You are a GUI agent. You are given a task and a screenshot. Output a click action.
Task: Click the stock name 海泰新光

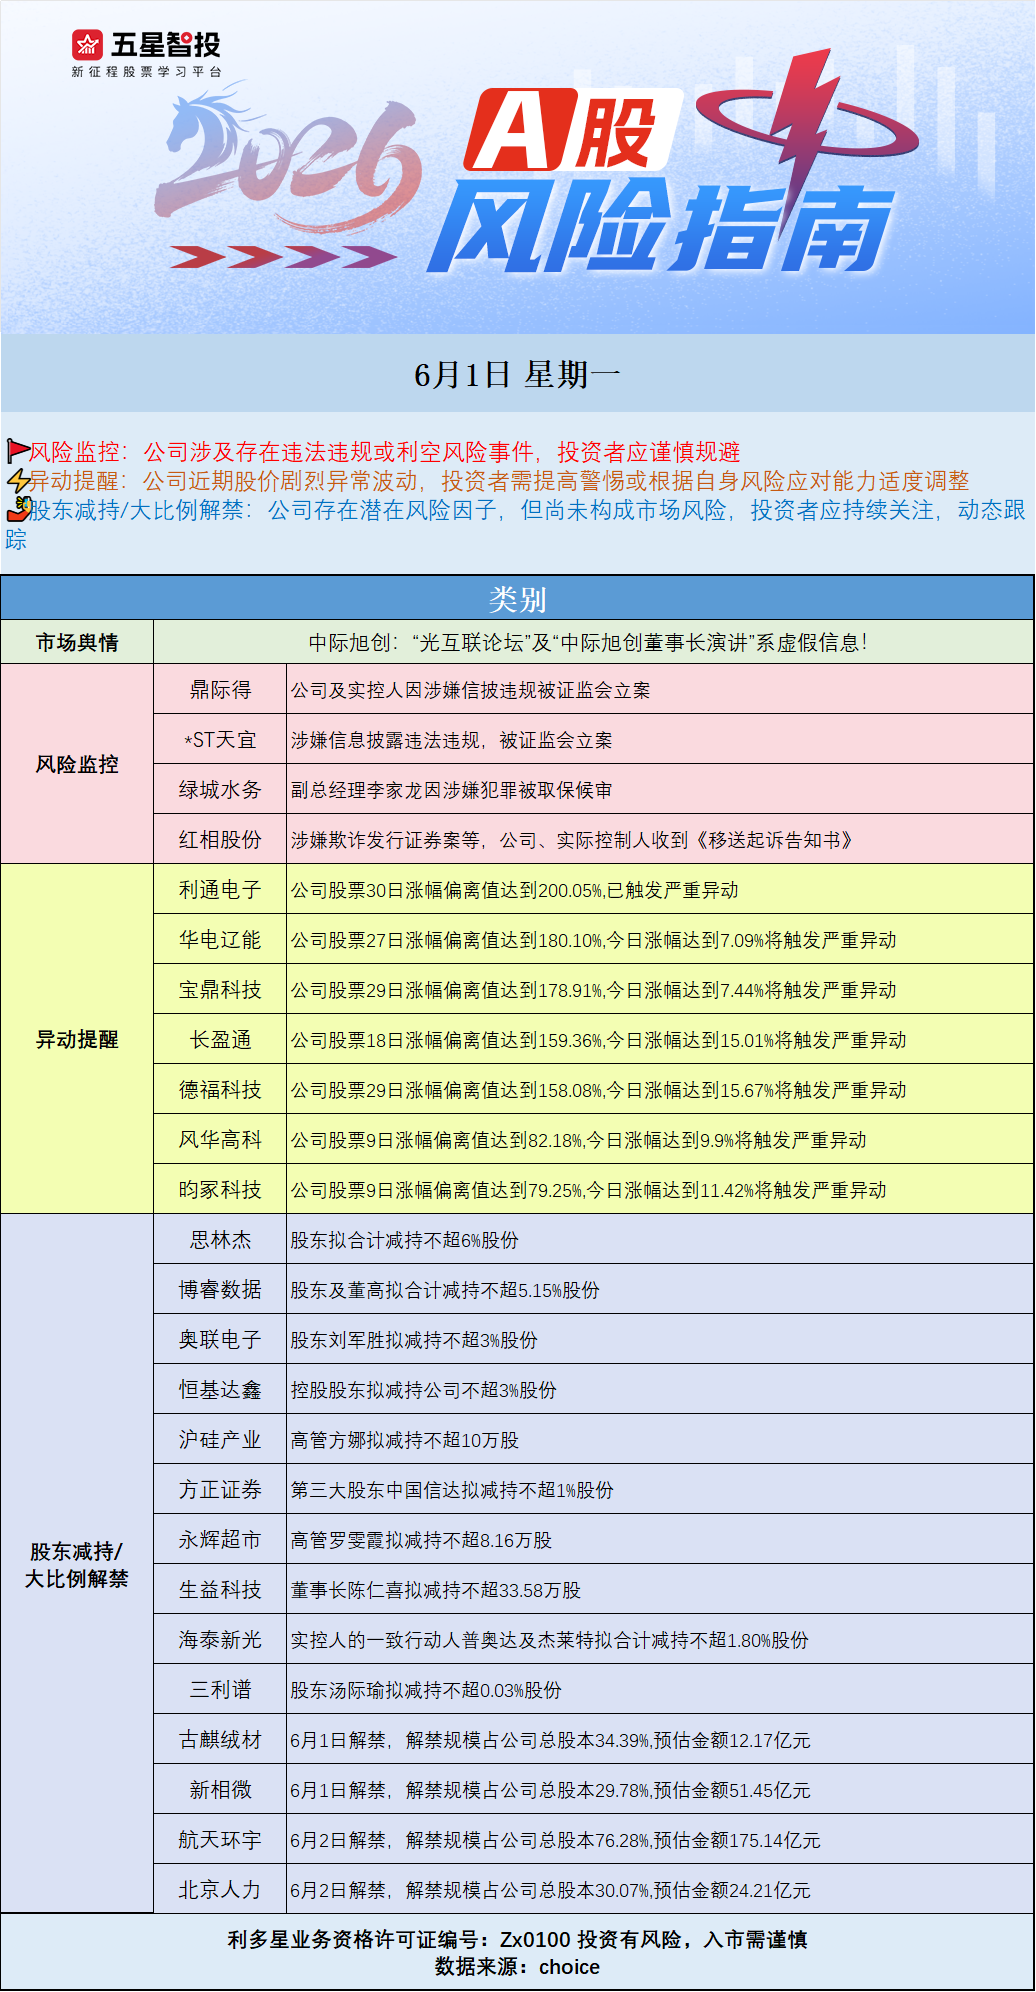(220, 1640)
